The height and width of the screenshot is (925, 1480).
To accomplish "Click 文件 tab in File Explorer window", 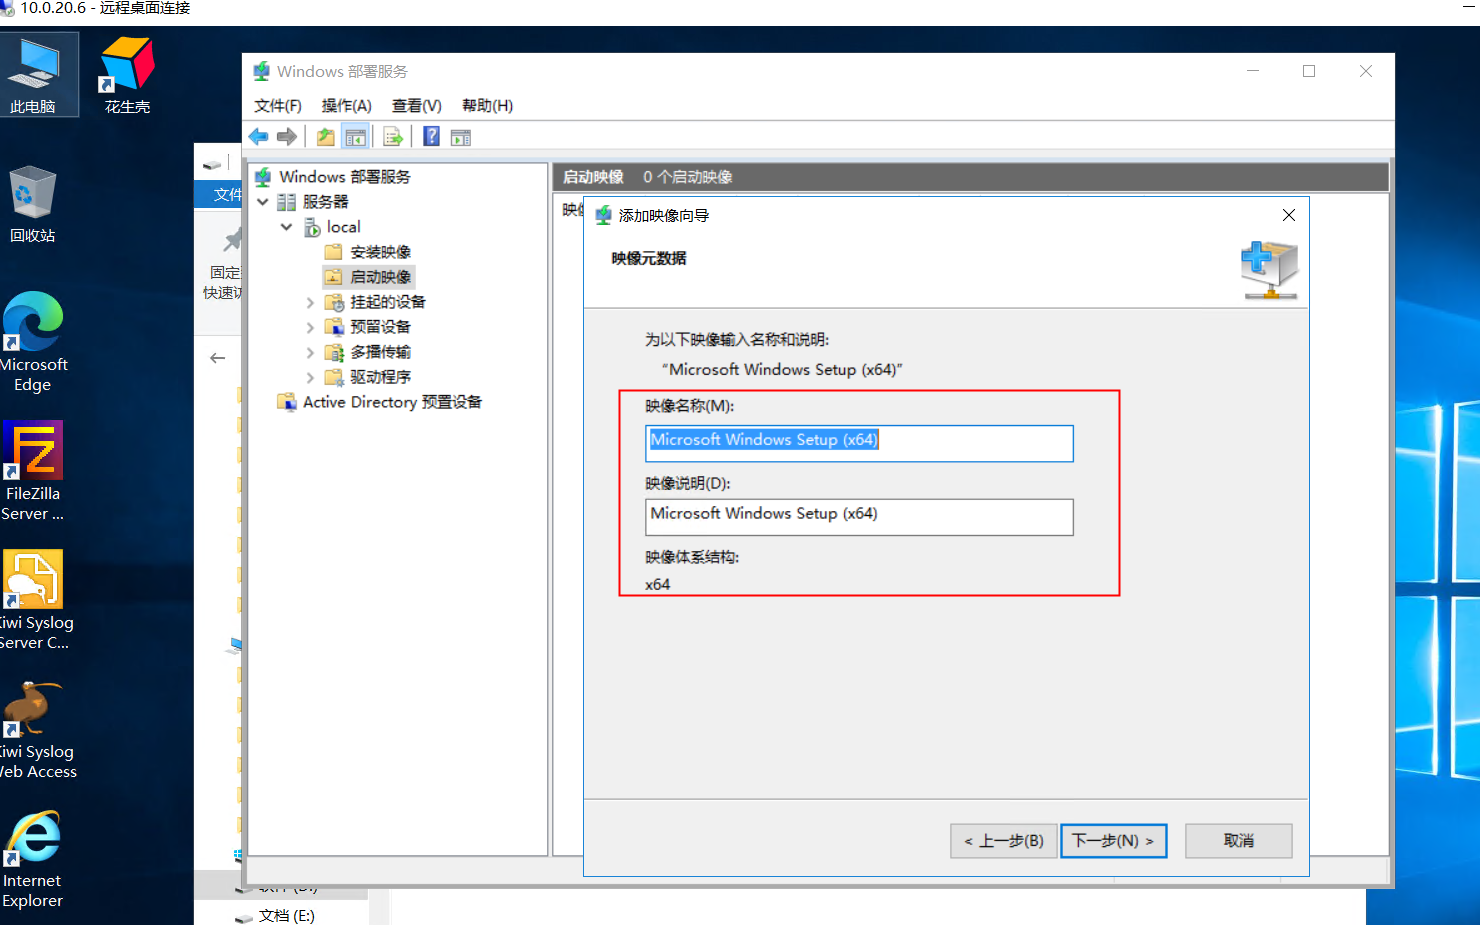I will (220, 194).
